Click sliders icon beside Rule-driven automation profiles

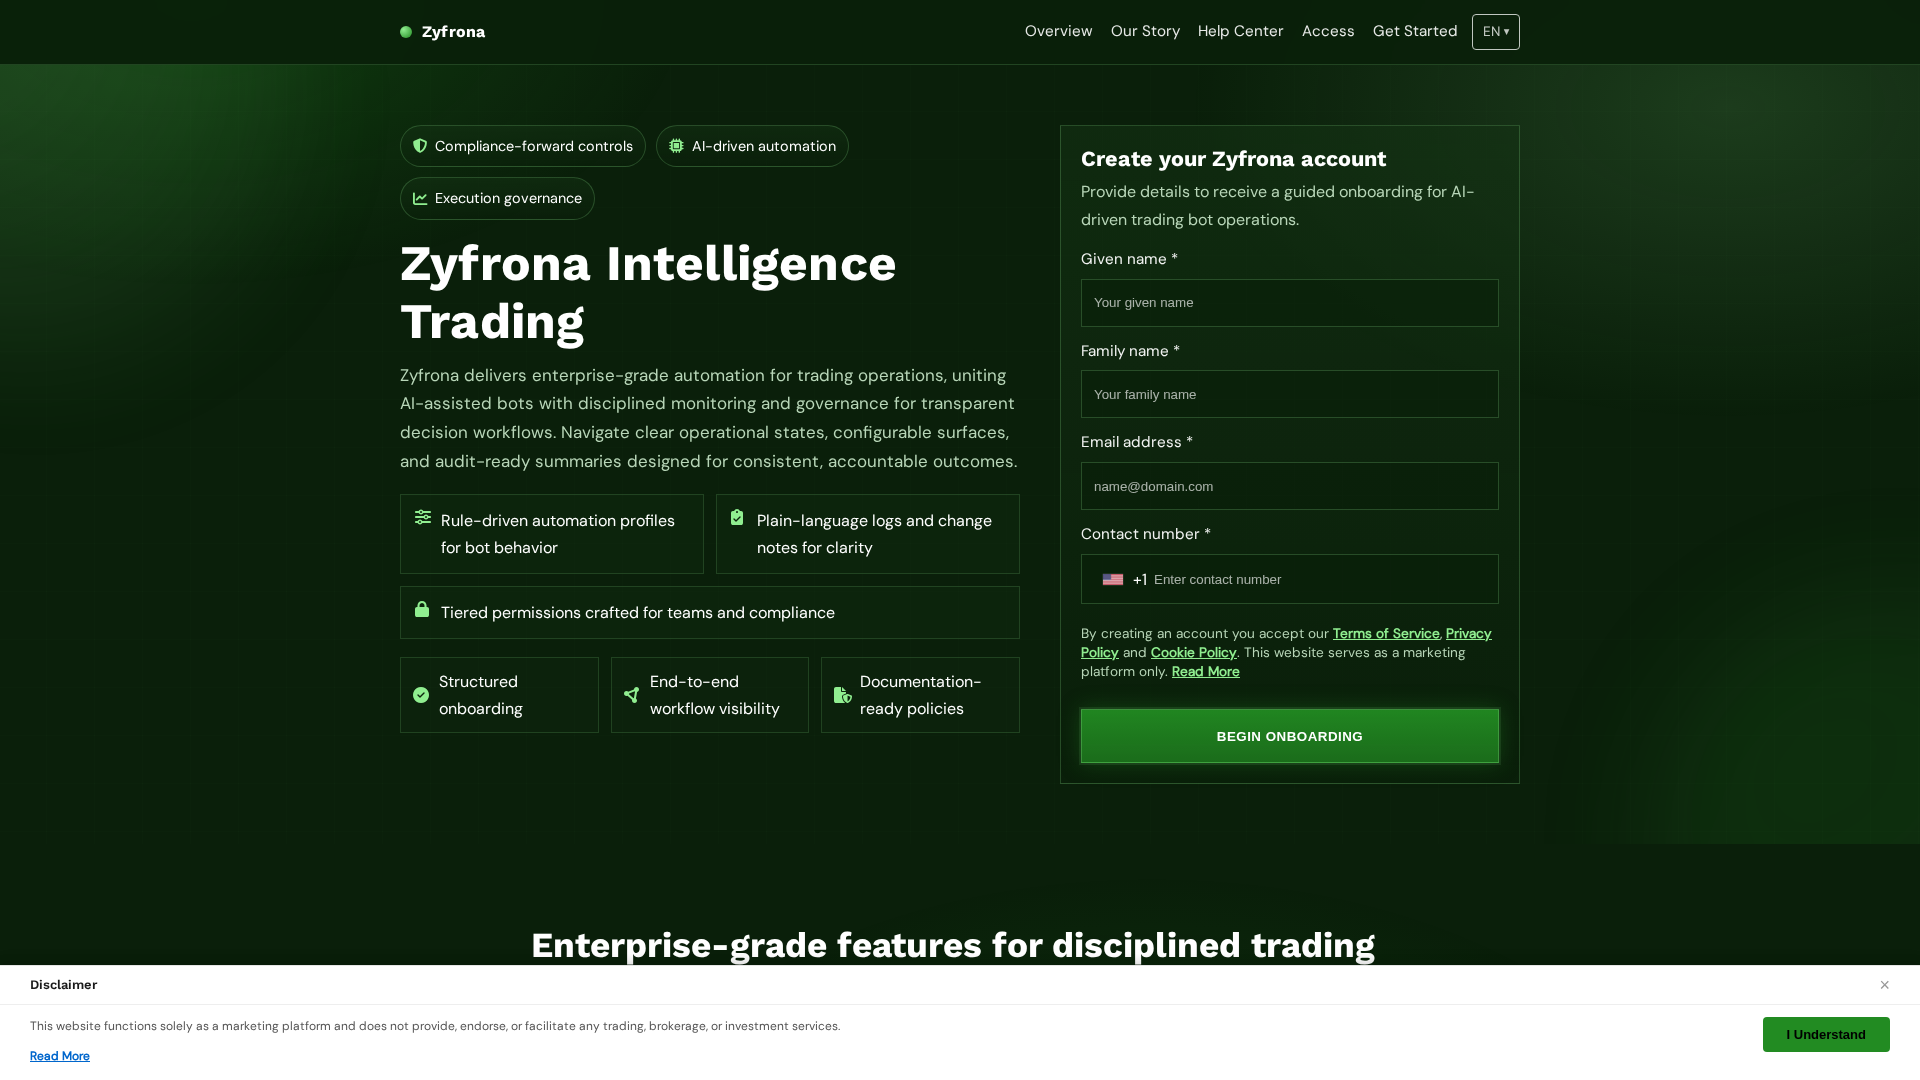pyautogui.click(x=423, y=517)
